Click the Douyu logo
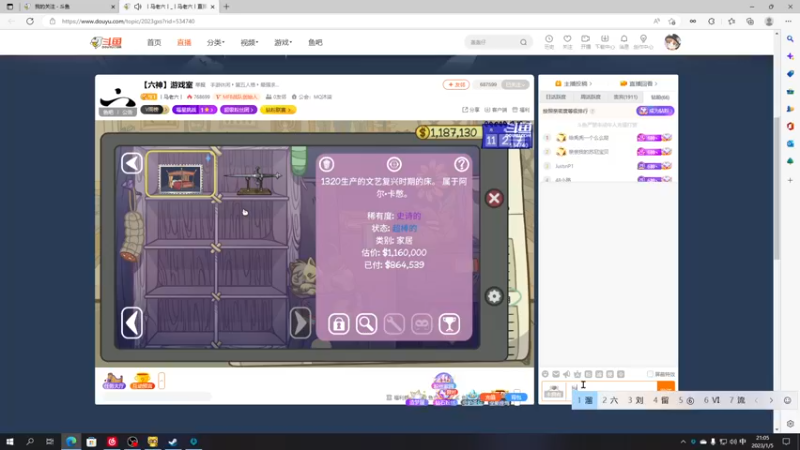 click(106, 42)
